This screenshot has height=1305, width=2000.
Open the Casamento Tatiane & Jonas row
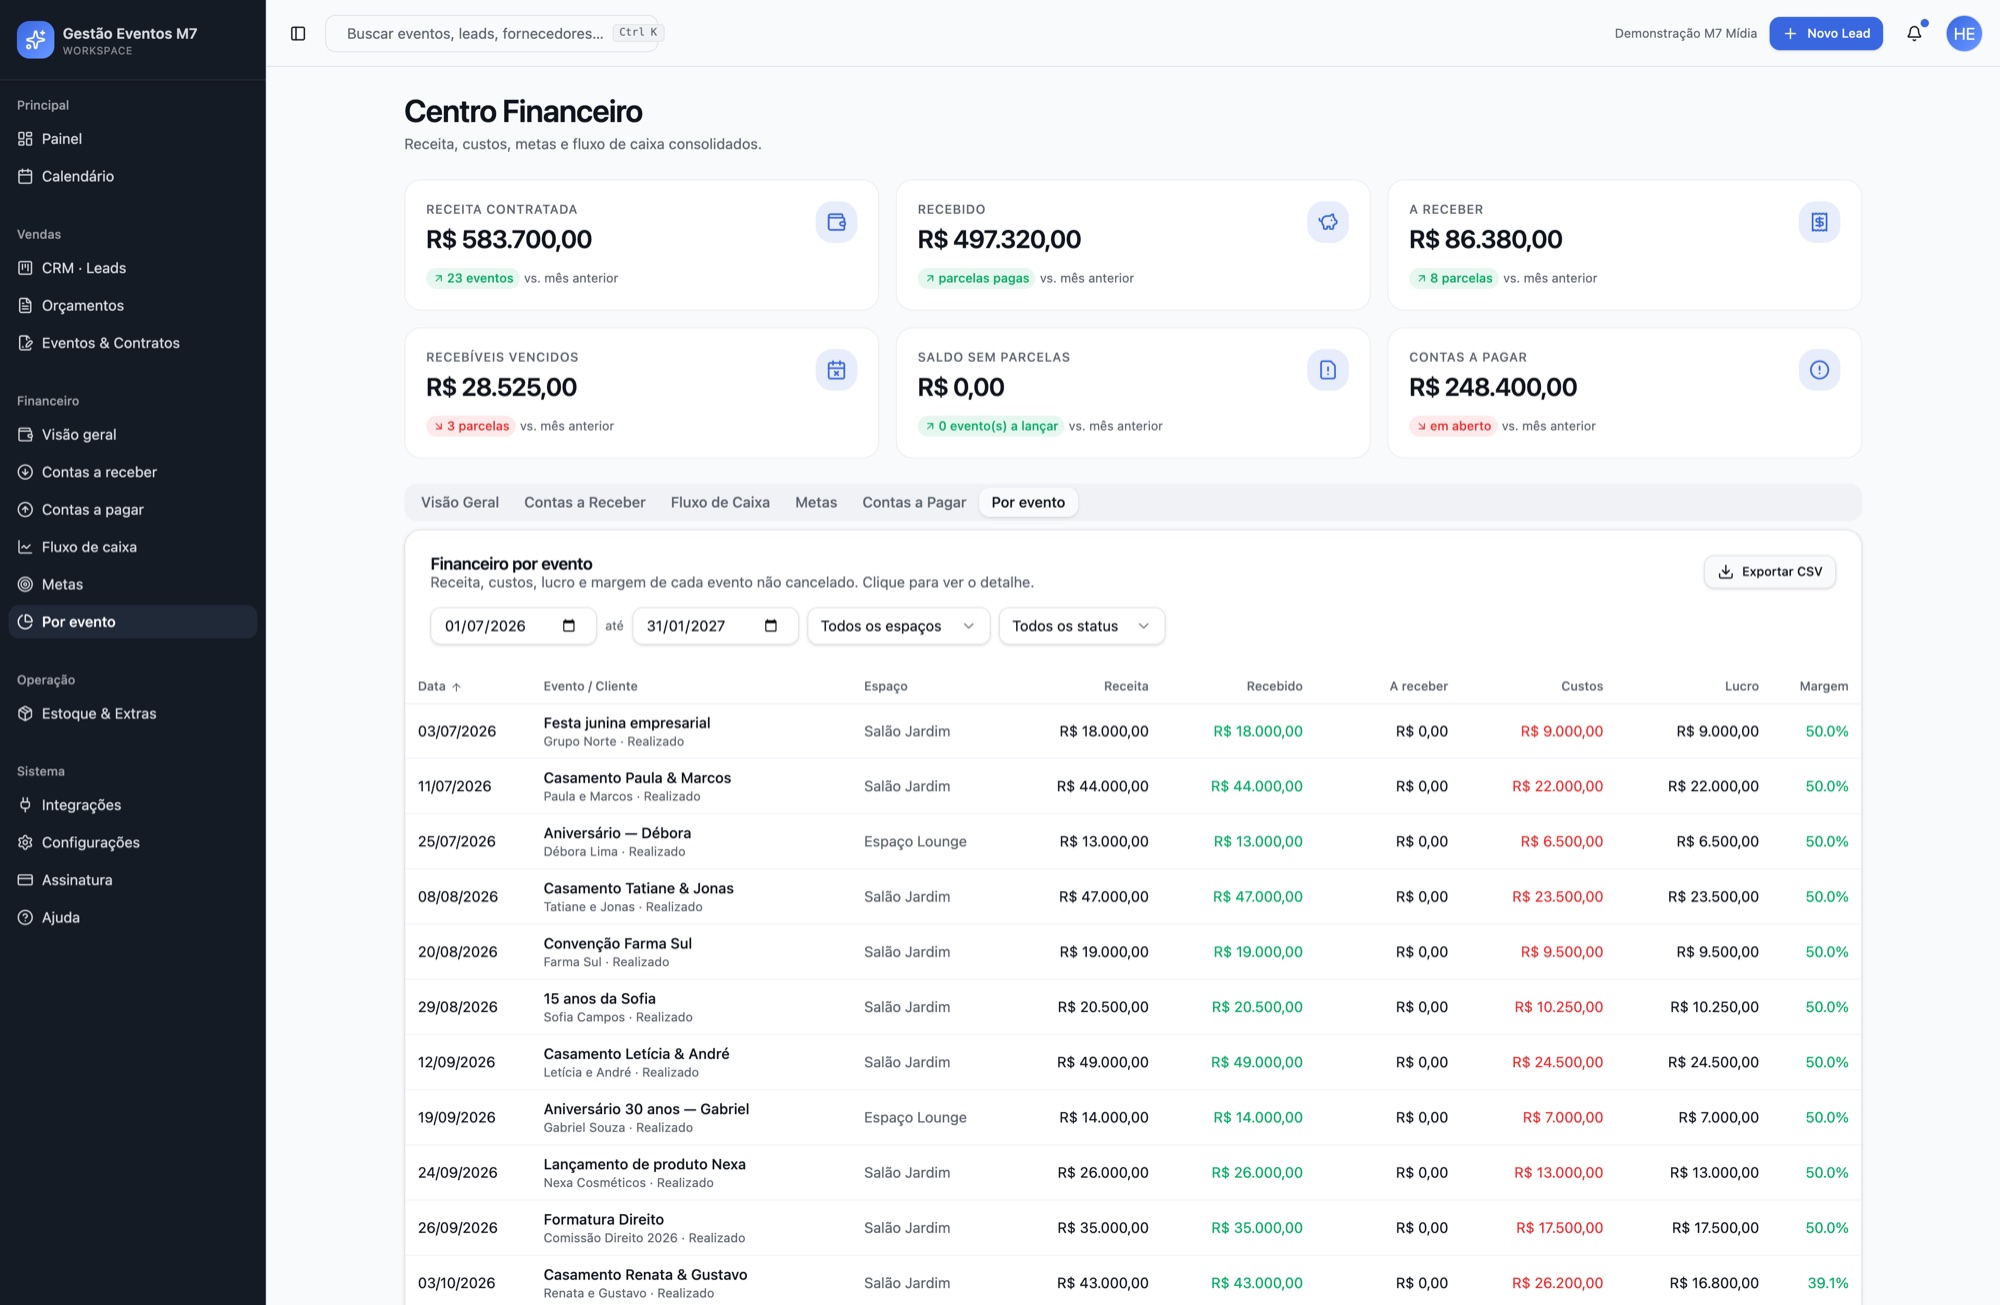(x=1133, y=897)
